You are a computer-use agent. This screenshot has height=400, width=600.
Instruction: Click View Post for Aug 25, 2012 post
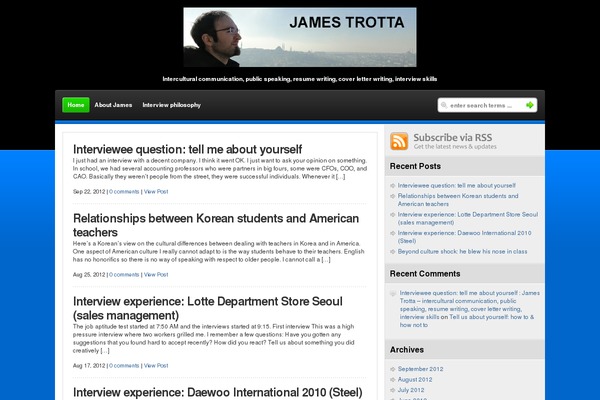(156, 274)
